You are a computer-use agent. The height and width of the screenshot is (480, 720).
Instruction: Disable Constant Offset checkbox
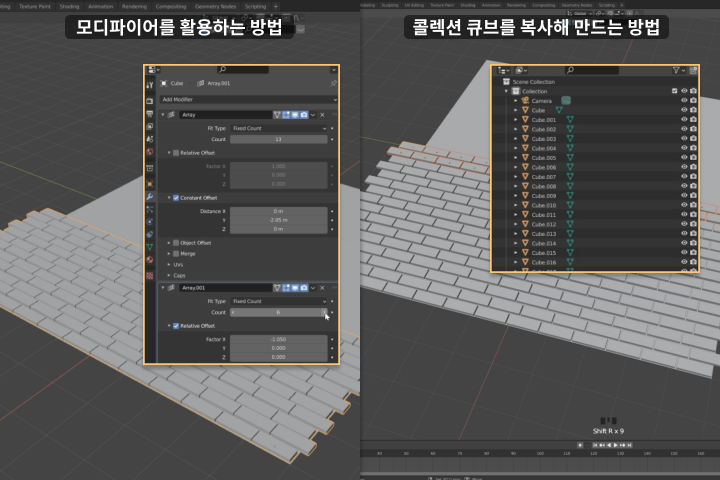176,198
